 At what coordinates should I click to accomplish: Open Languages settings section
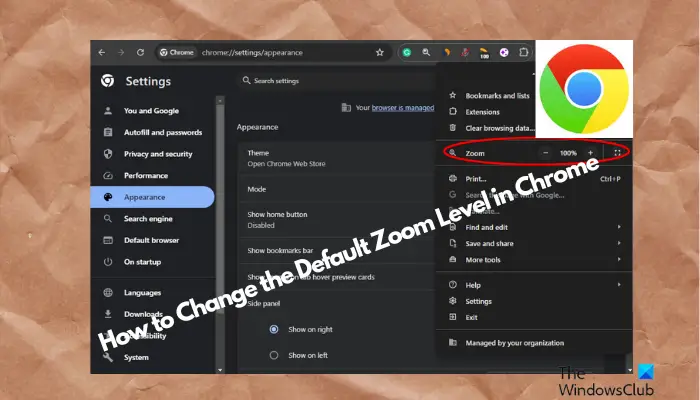coord(152,292)
